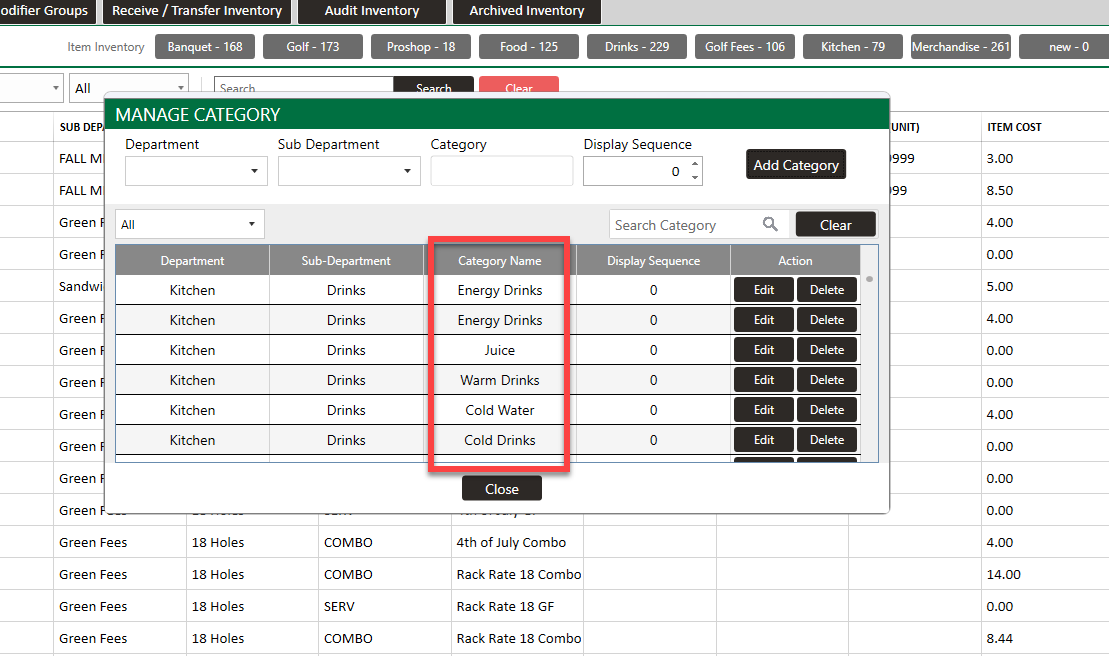Show the Drinks - 229 inventory

coord(637,47)
